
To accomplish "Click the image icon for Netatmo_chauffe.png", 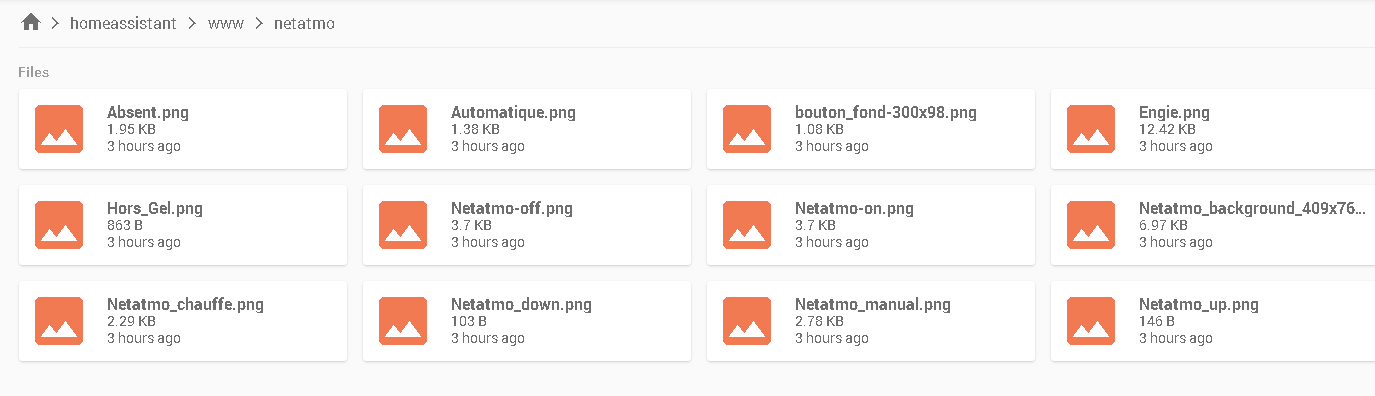I will tap(59, 321).
